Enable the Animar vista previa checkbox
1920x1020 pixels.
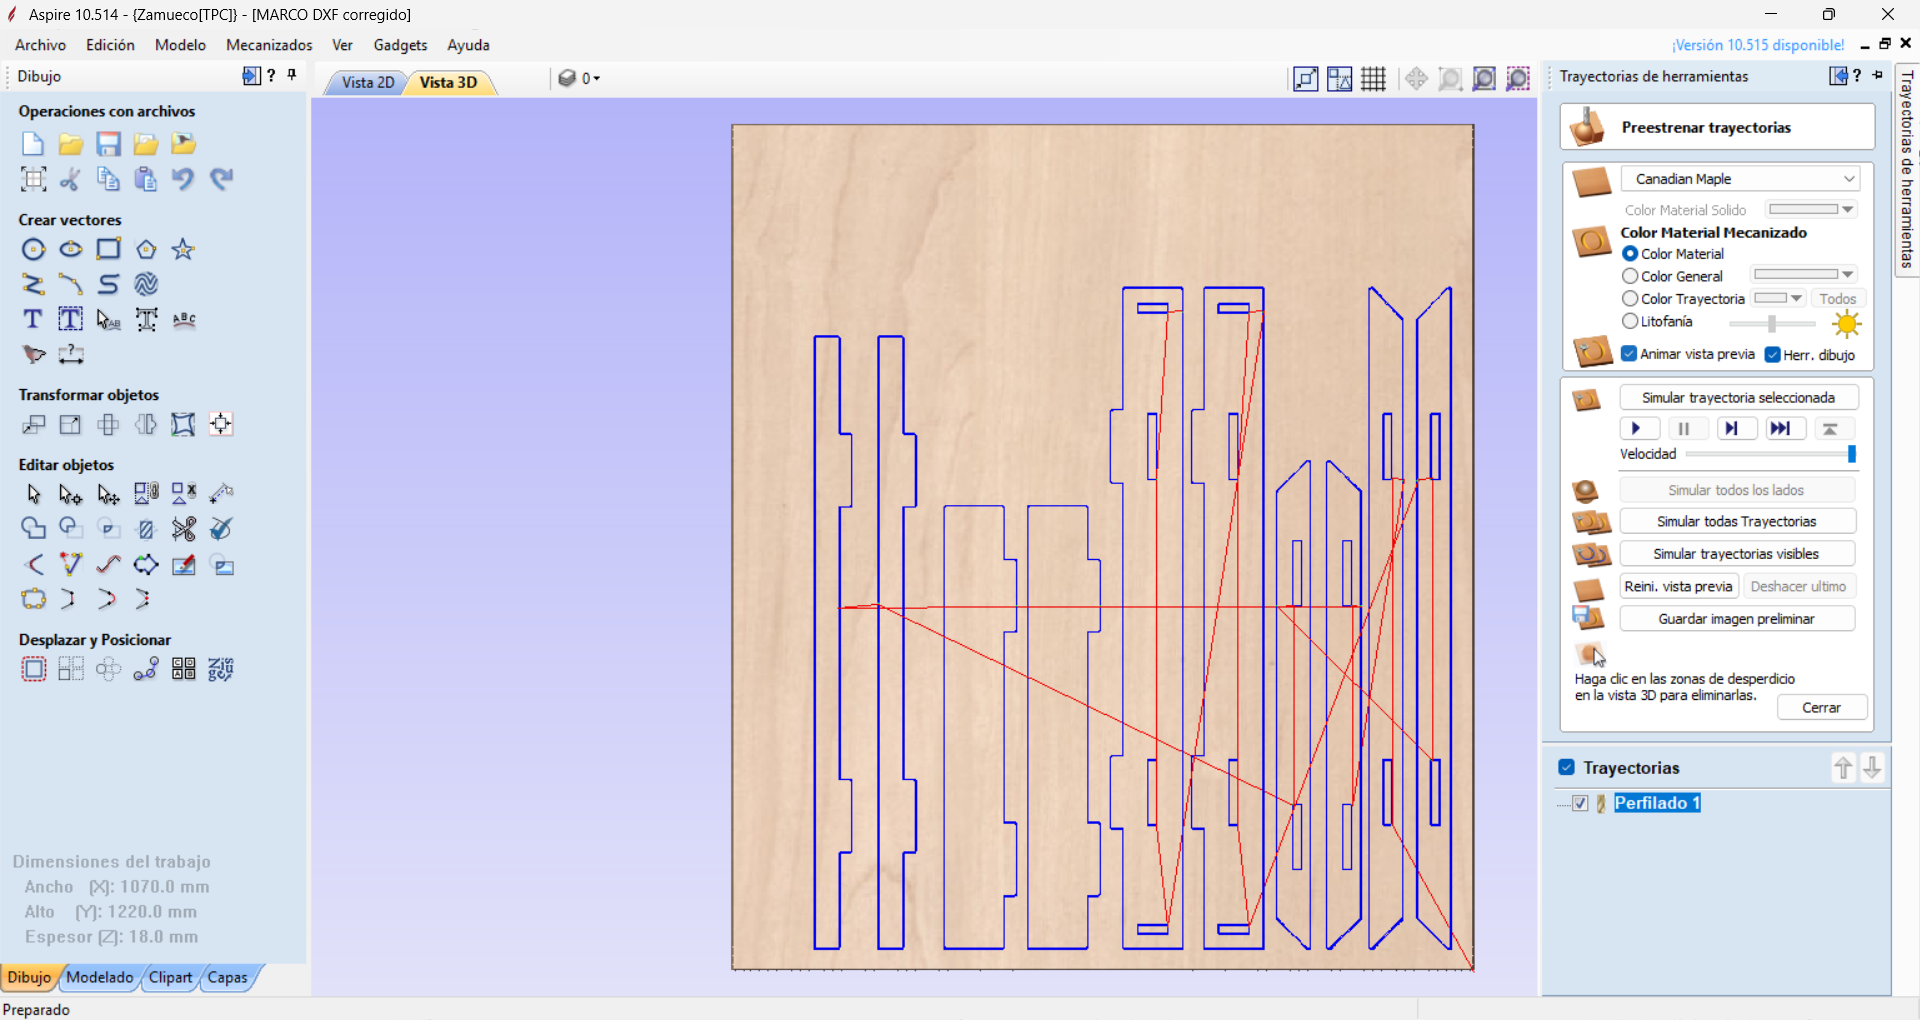tap(1629, 354)
